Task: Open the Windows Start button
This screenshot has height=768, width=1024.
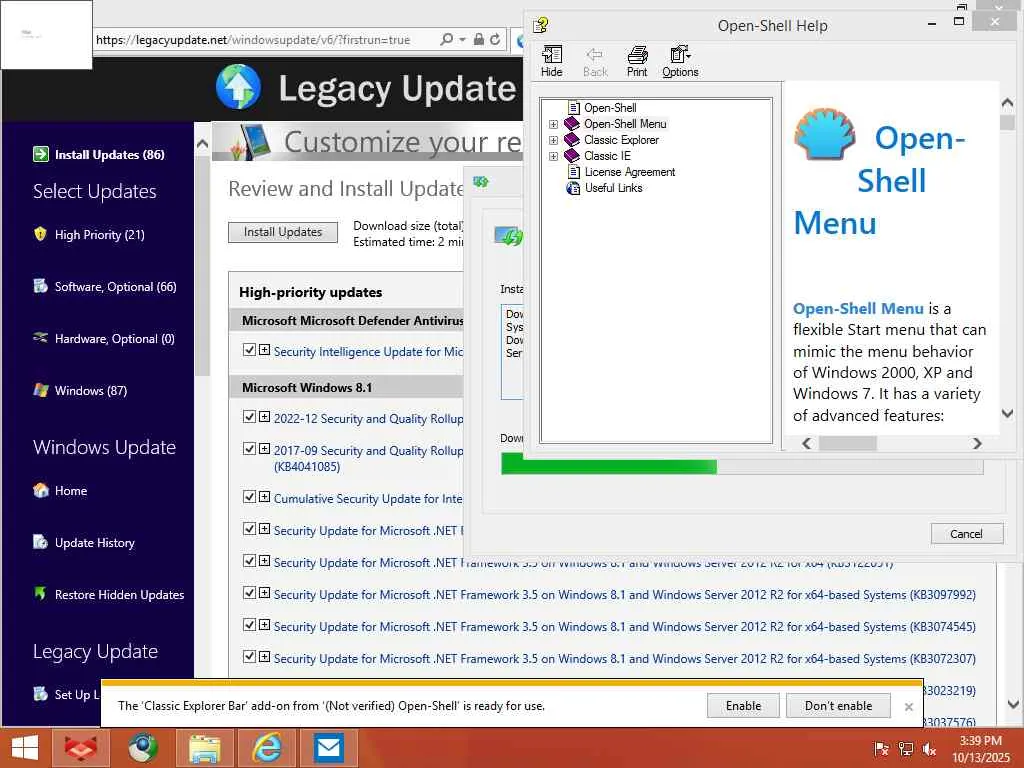Action: pos(25,748)
